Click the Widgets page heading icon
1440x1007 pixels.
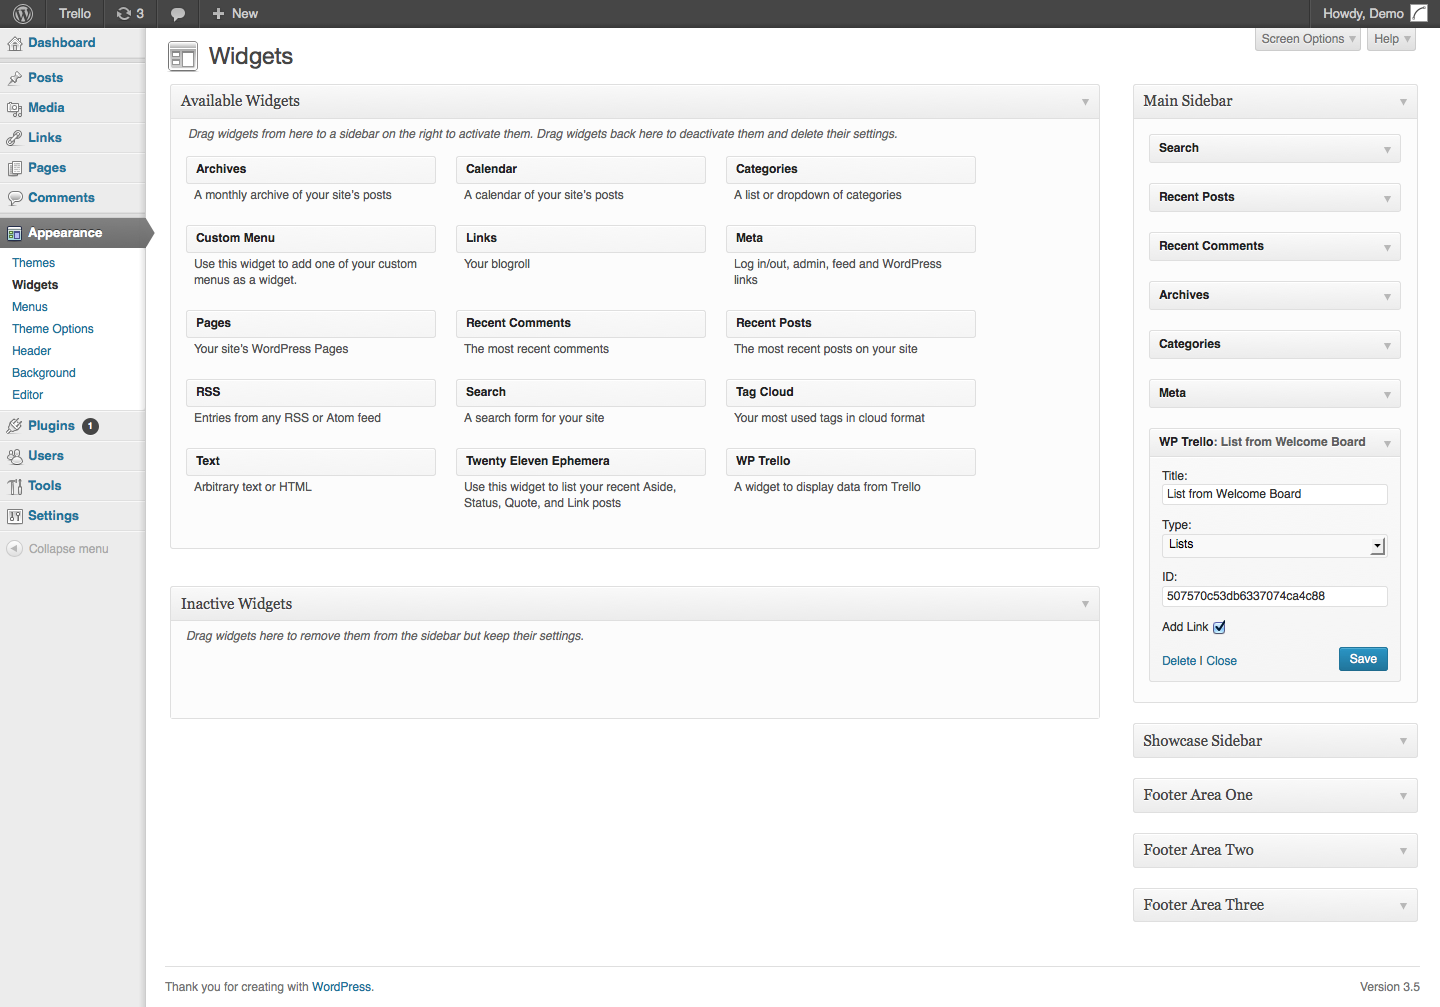pos(183,57)
